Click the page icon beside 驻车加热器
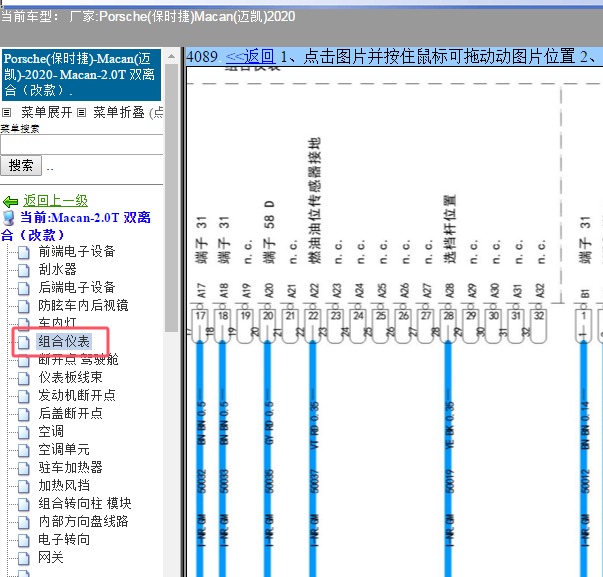The height and width of the screenshot is (577, 603). 24,468
